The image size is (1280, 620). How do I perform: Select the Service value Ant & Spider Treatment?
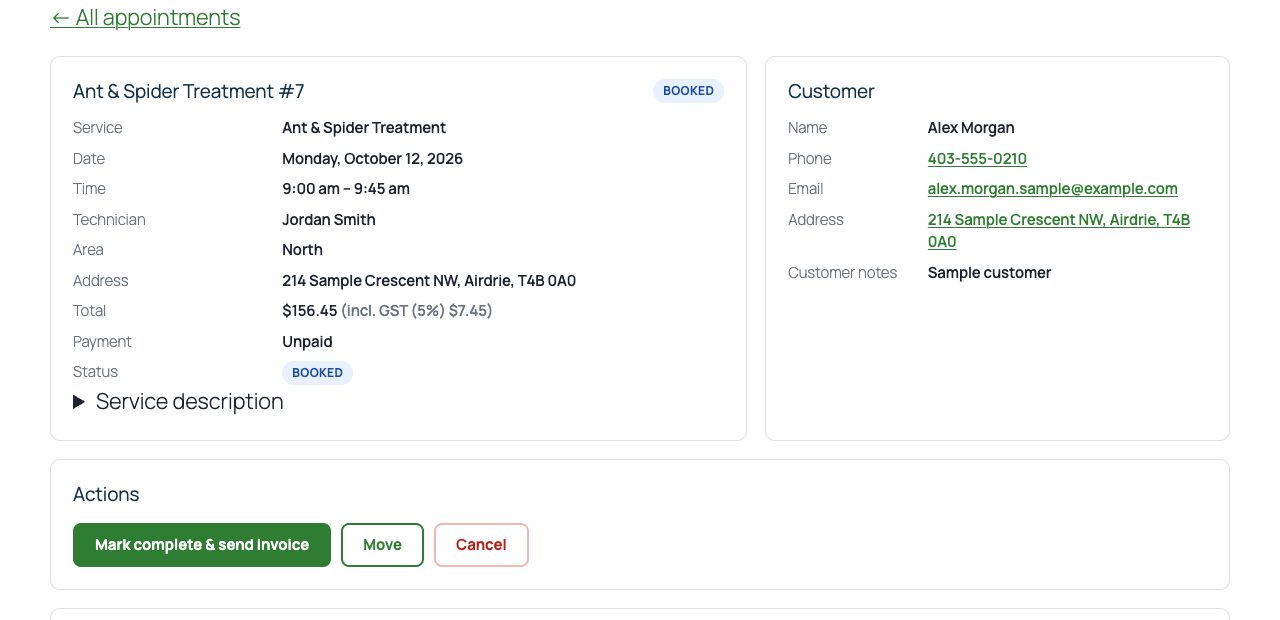(x=364, y=128)
